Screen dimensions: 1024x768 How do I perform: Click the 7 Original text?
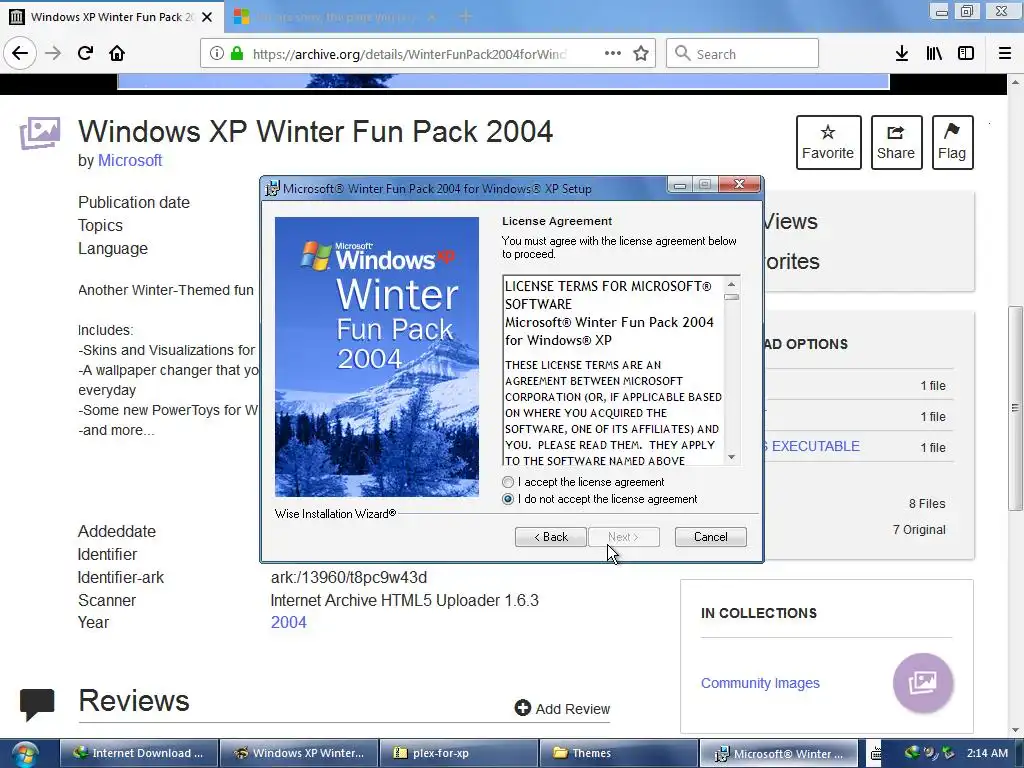(919, 530)
